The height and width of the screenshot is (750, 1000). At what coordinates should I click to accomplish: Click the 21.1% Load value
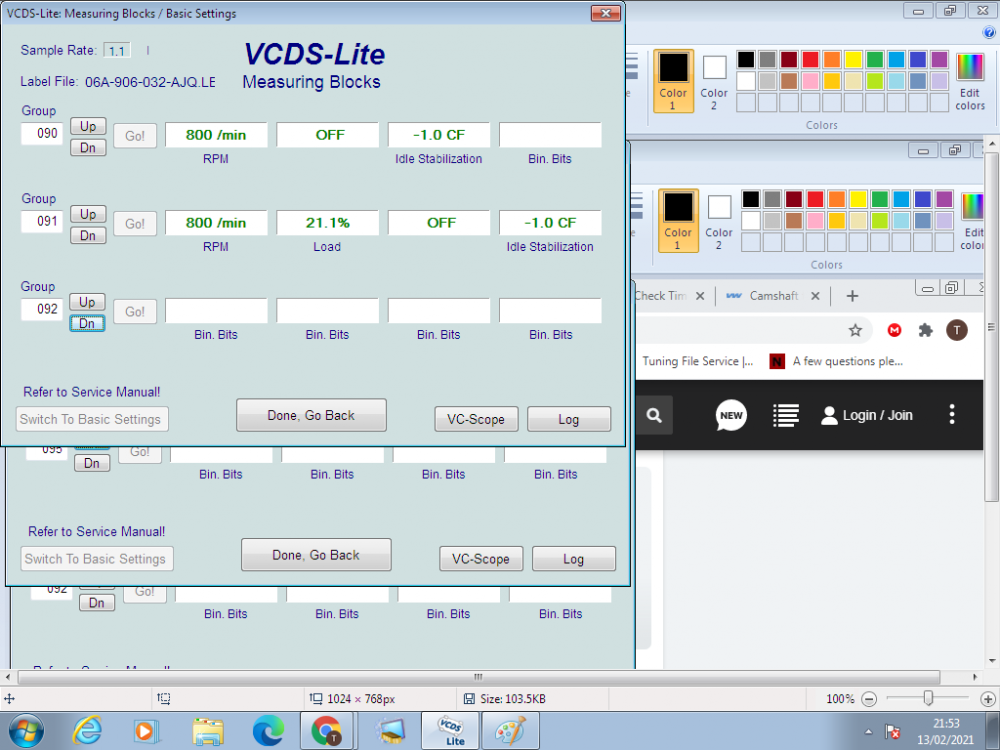pyautogui.click(x=327, y=223)
